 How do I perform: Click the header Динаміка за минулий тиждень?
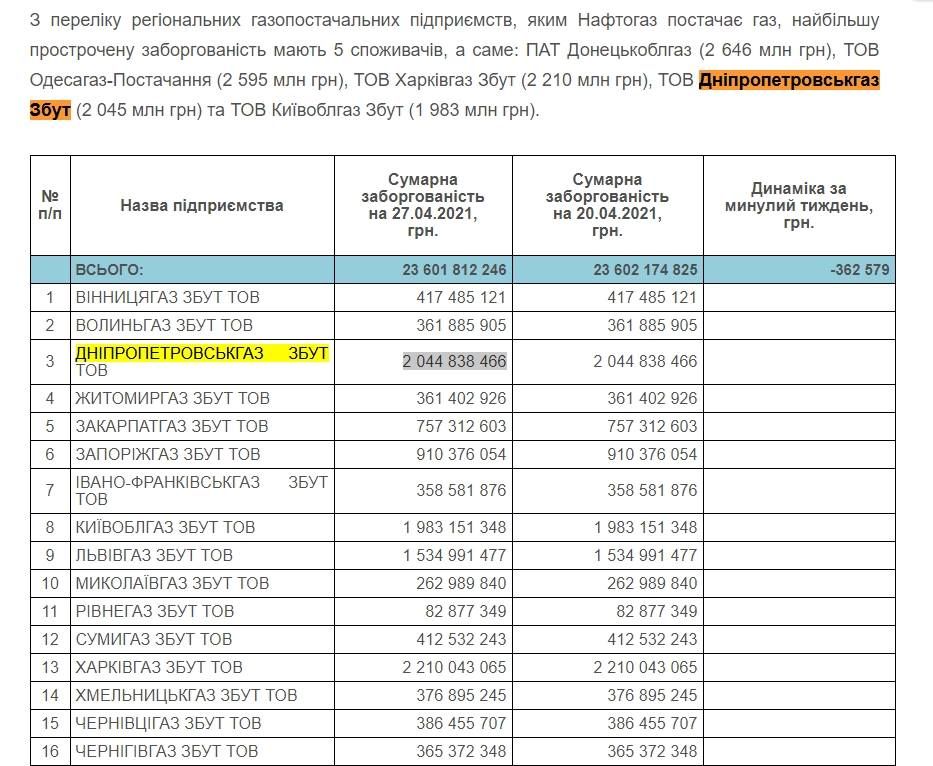click(x=796, y=196)
